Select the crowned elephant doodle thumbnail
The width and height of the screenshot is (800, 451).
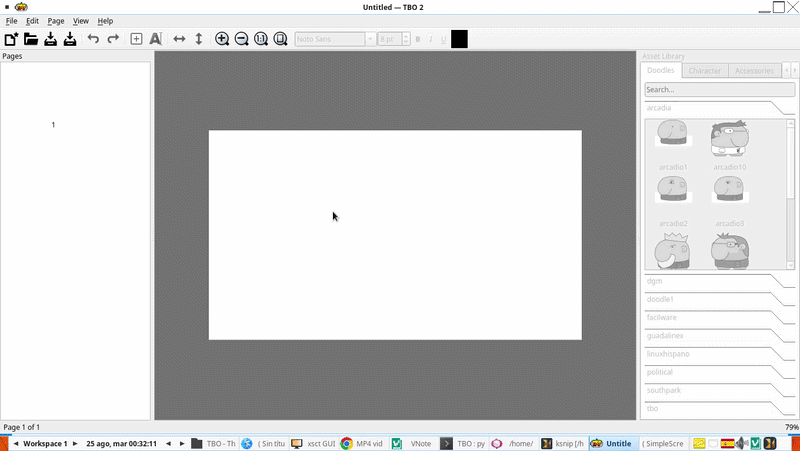coord(673,250)
